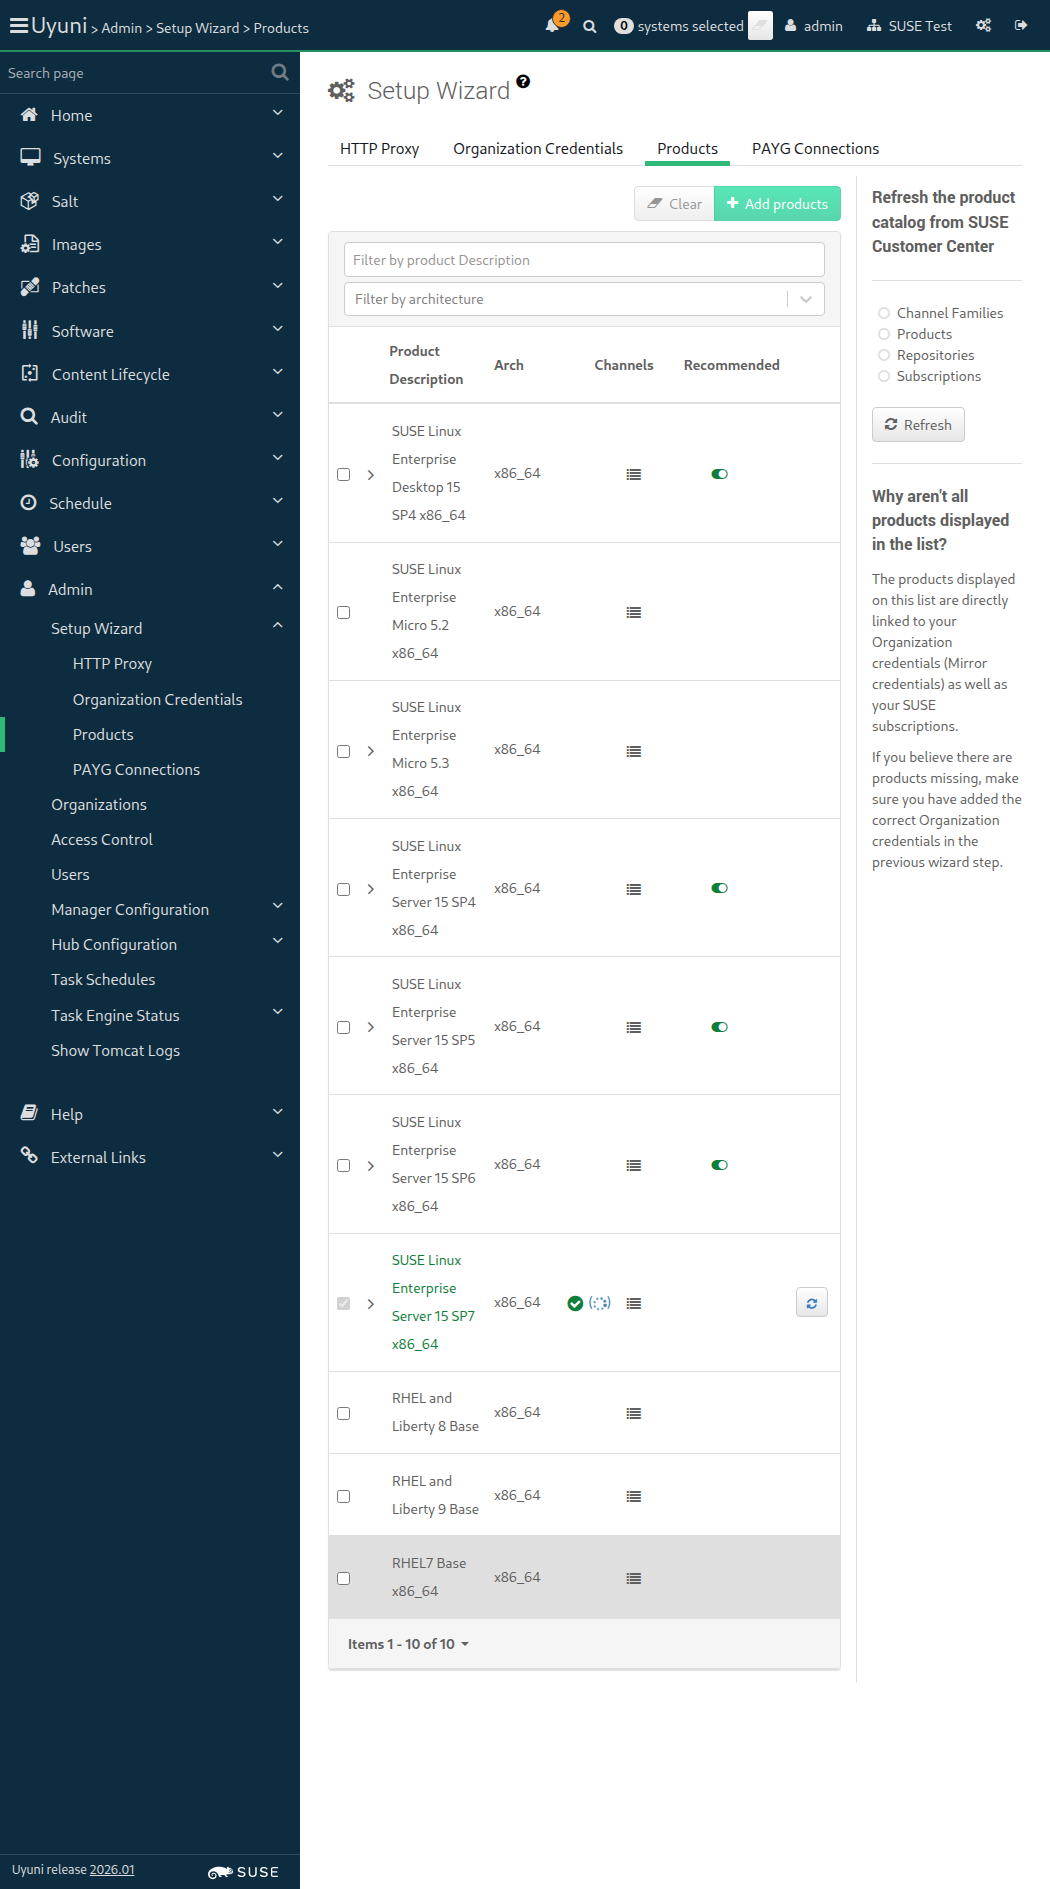Select SUSE Linux Enterprise Micro 5.2 checkbox

[x=344, y=612]
